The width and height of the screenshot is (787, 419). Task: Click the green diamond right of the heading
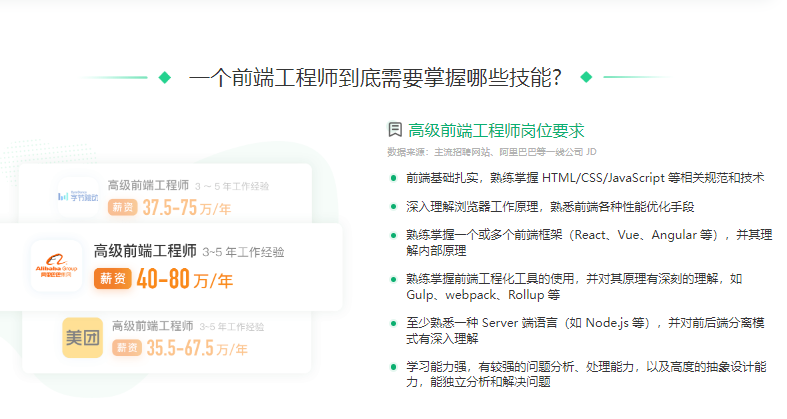pos(586,77)
